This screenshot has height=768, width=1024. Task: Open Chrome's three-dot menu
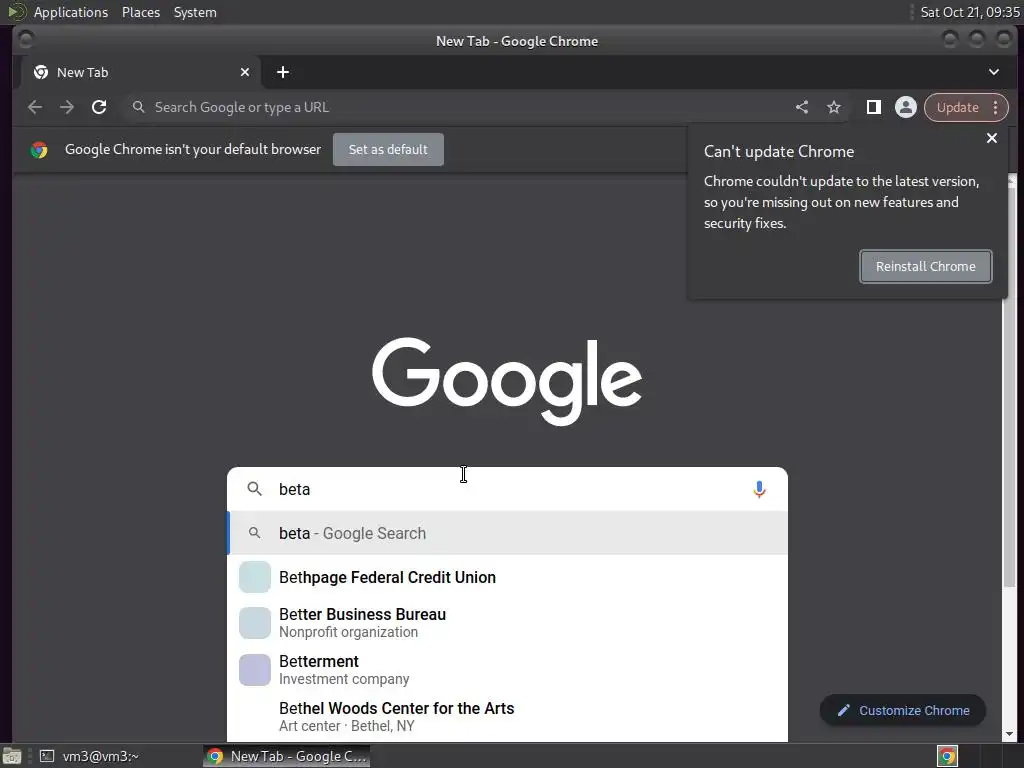pos(995,107)
